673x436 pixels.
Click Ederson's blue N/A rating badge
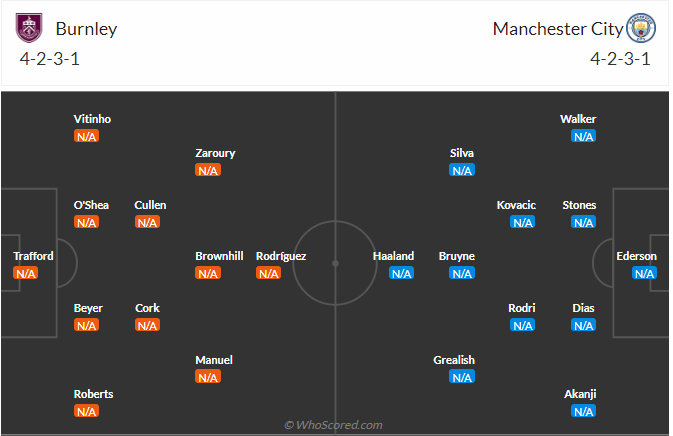click(x=644, y=273)
